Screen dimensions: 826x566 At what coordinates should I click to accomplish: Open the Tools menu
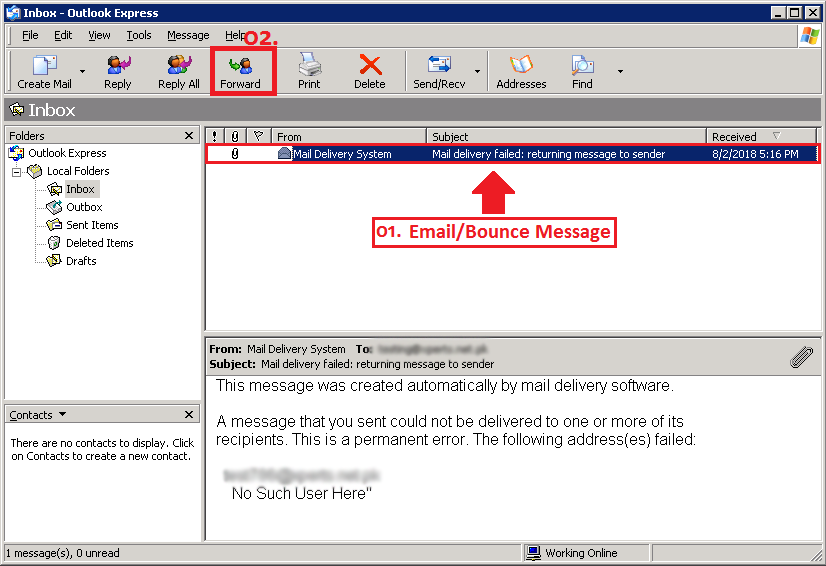tap(139, 35)
